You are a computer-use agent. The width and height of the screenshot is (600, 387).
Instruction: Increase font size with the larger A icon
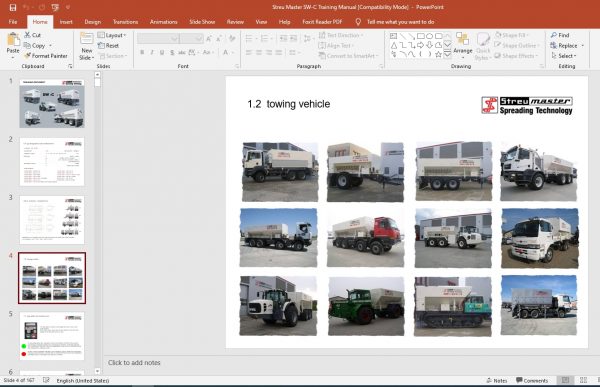[x=209, y=38]
